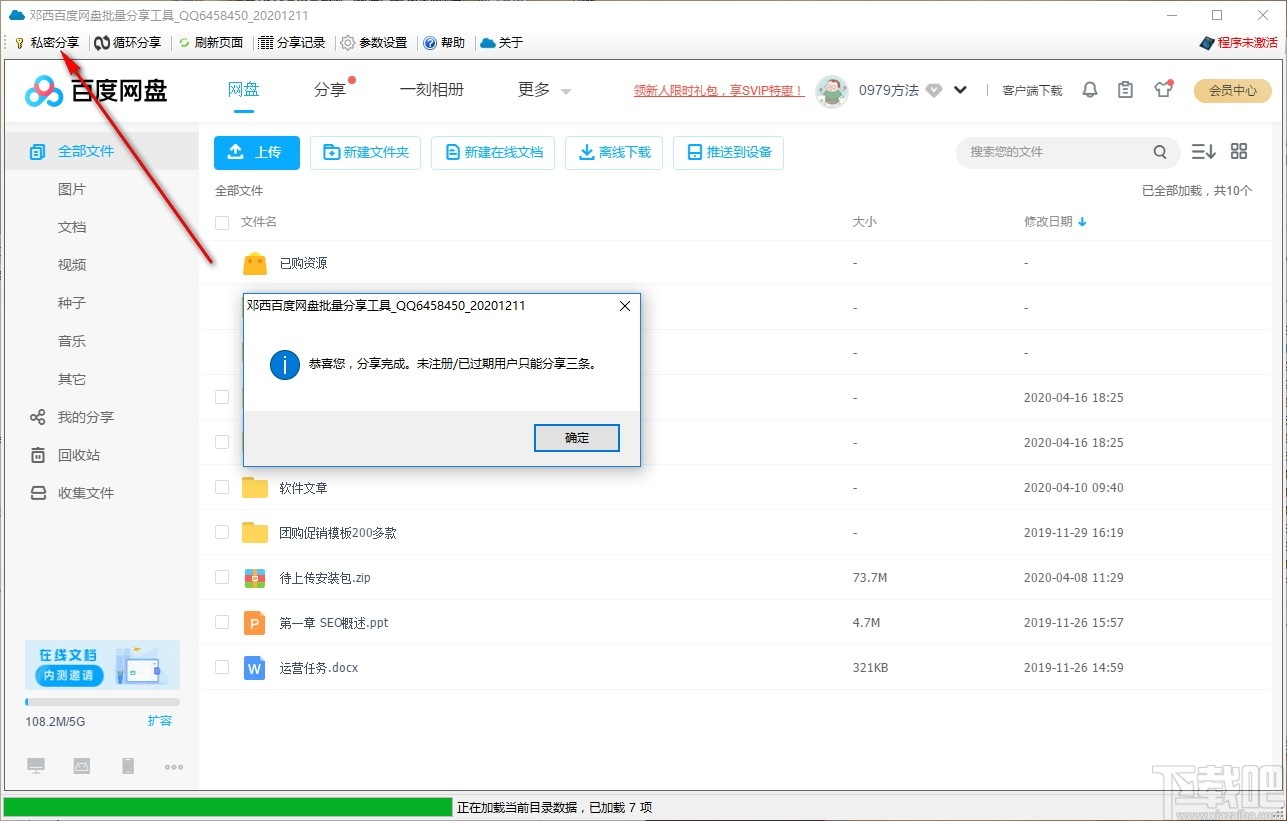Click the 扩容 storage expansion link
Viewport: 1287px width, 821px height.
click(x=160, y=721)
